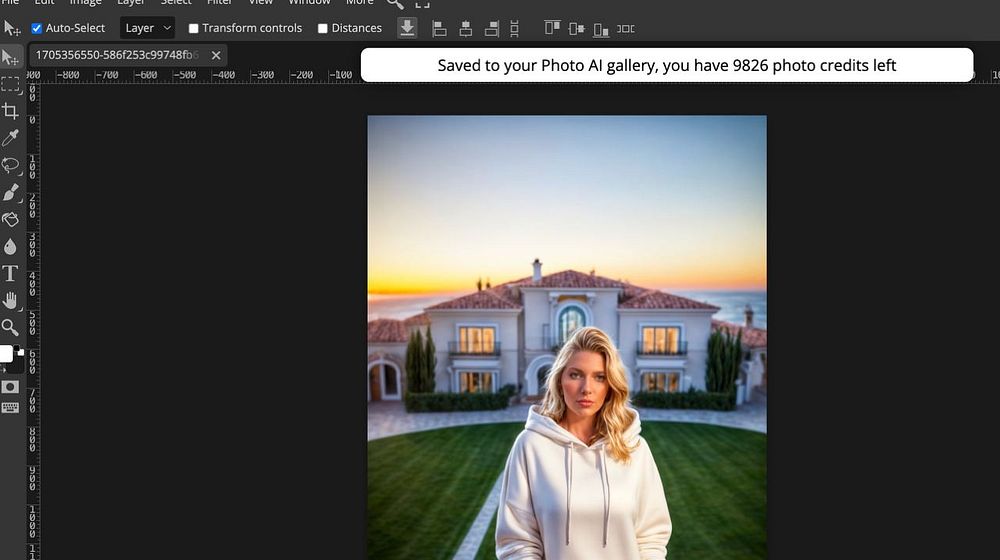Click Move tool icon in options bar
1000x560 pixels.
tap(12, 28)
